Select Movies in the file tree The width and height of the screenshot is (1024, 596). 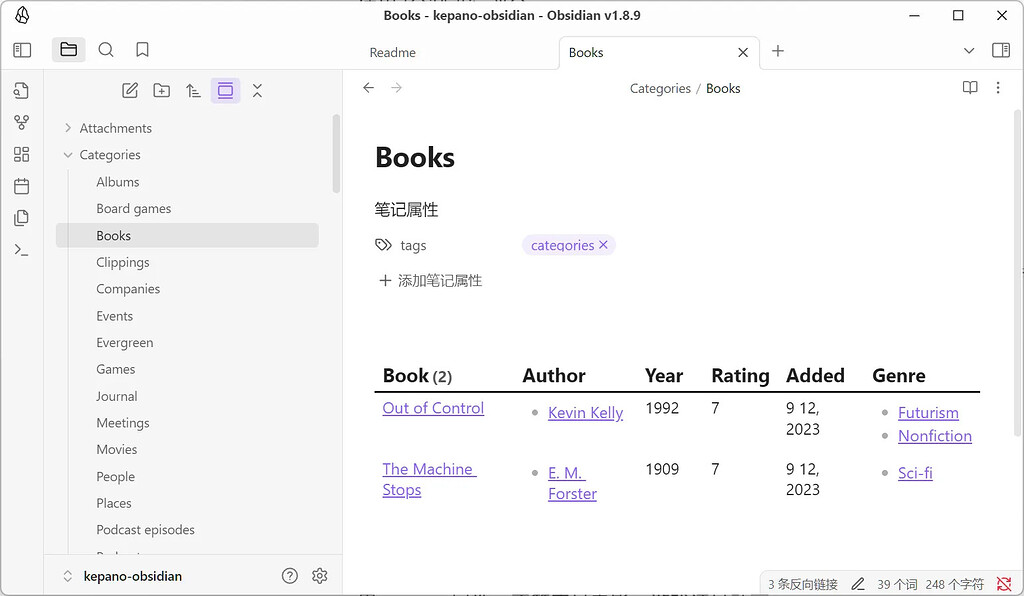116,450
